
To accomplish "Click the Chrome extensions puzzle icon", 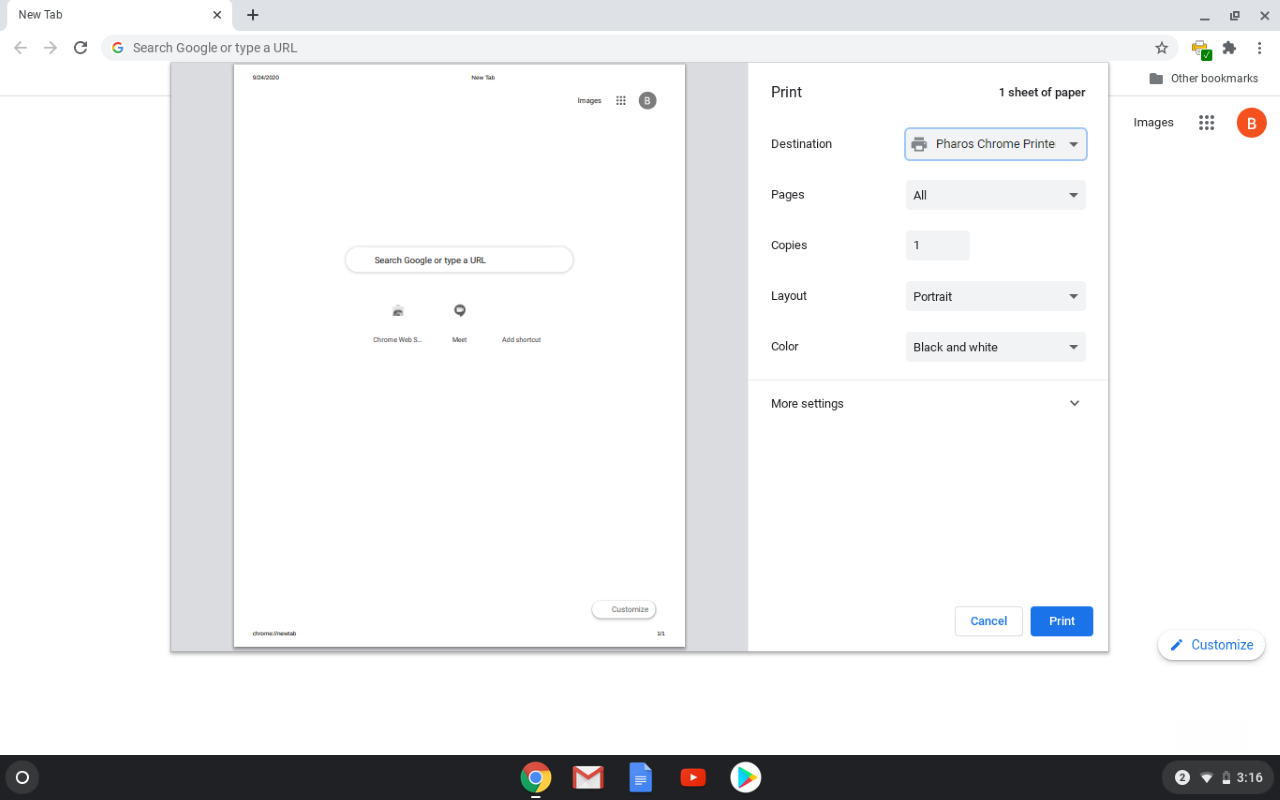I will 1229,47.
